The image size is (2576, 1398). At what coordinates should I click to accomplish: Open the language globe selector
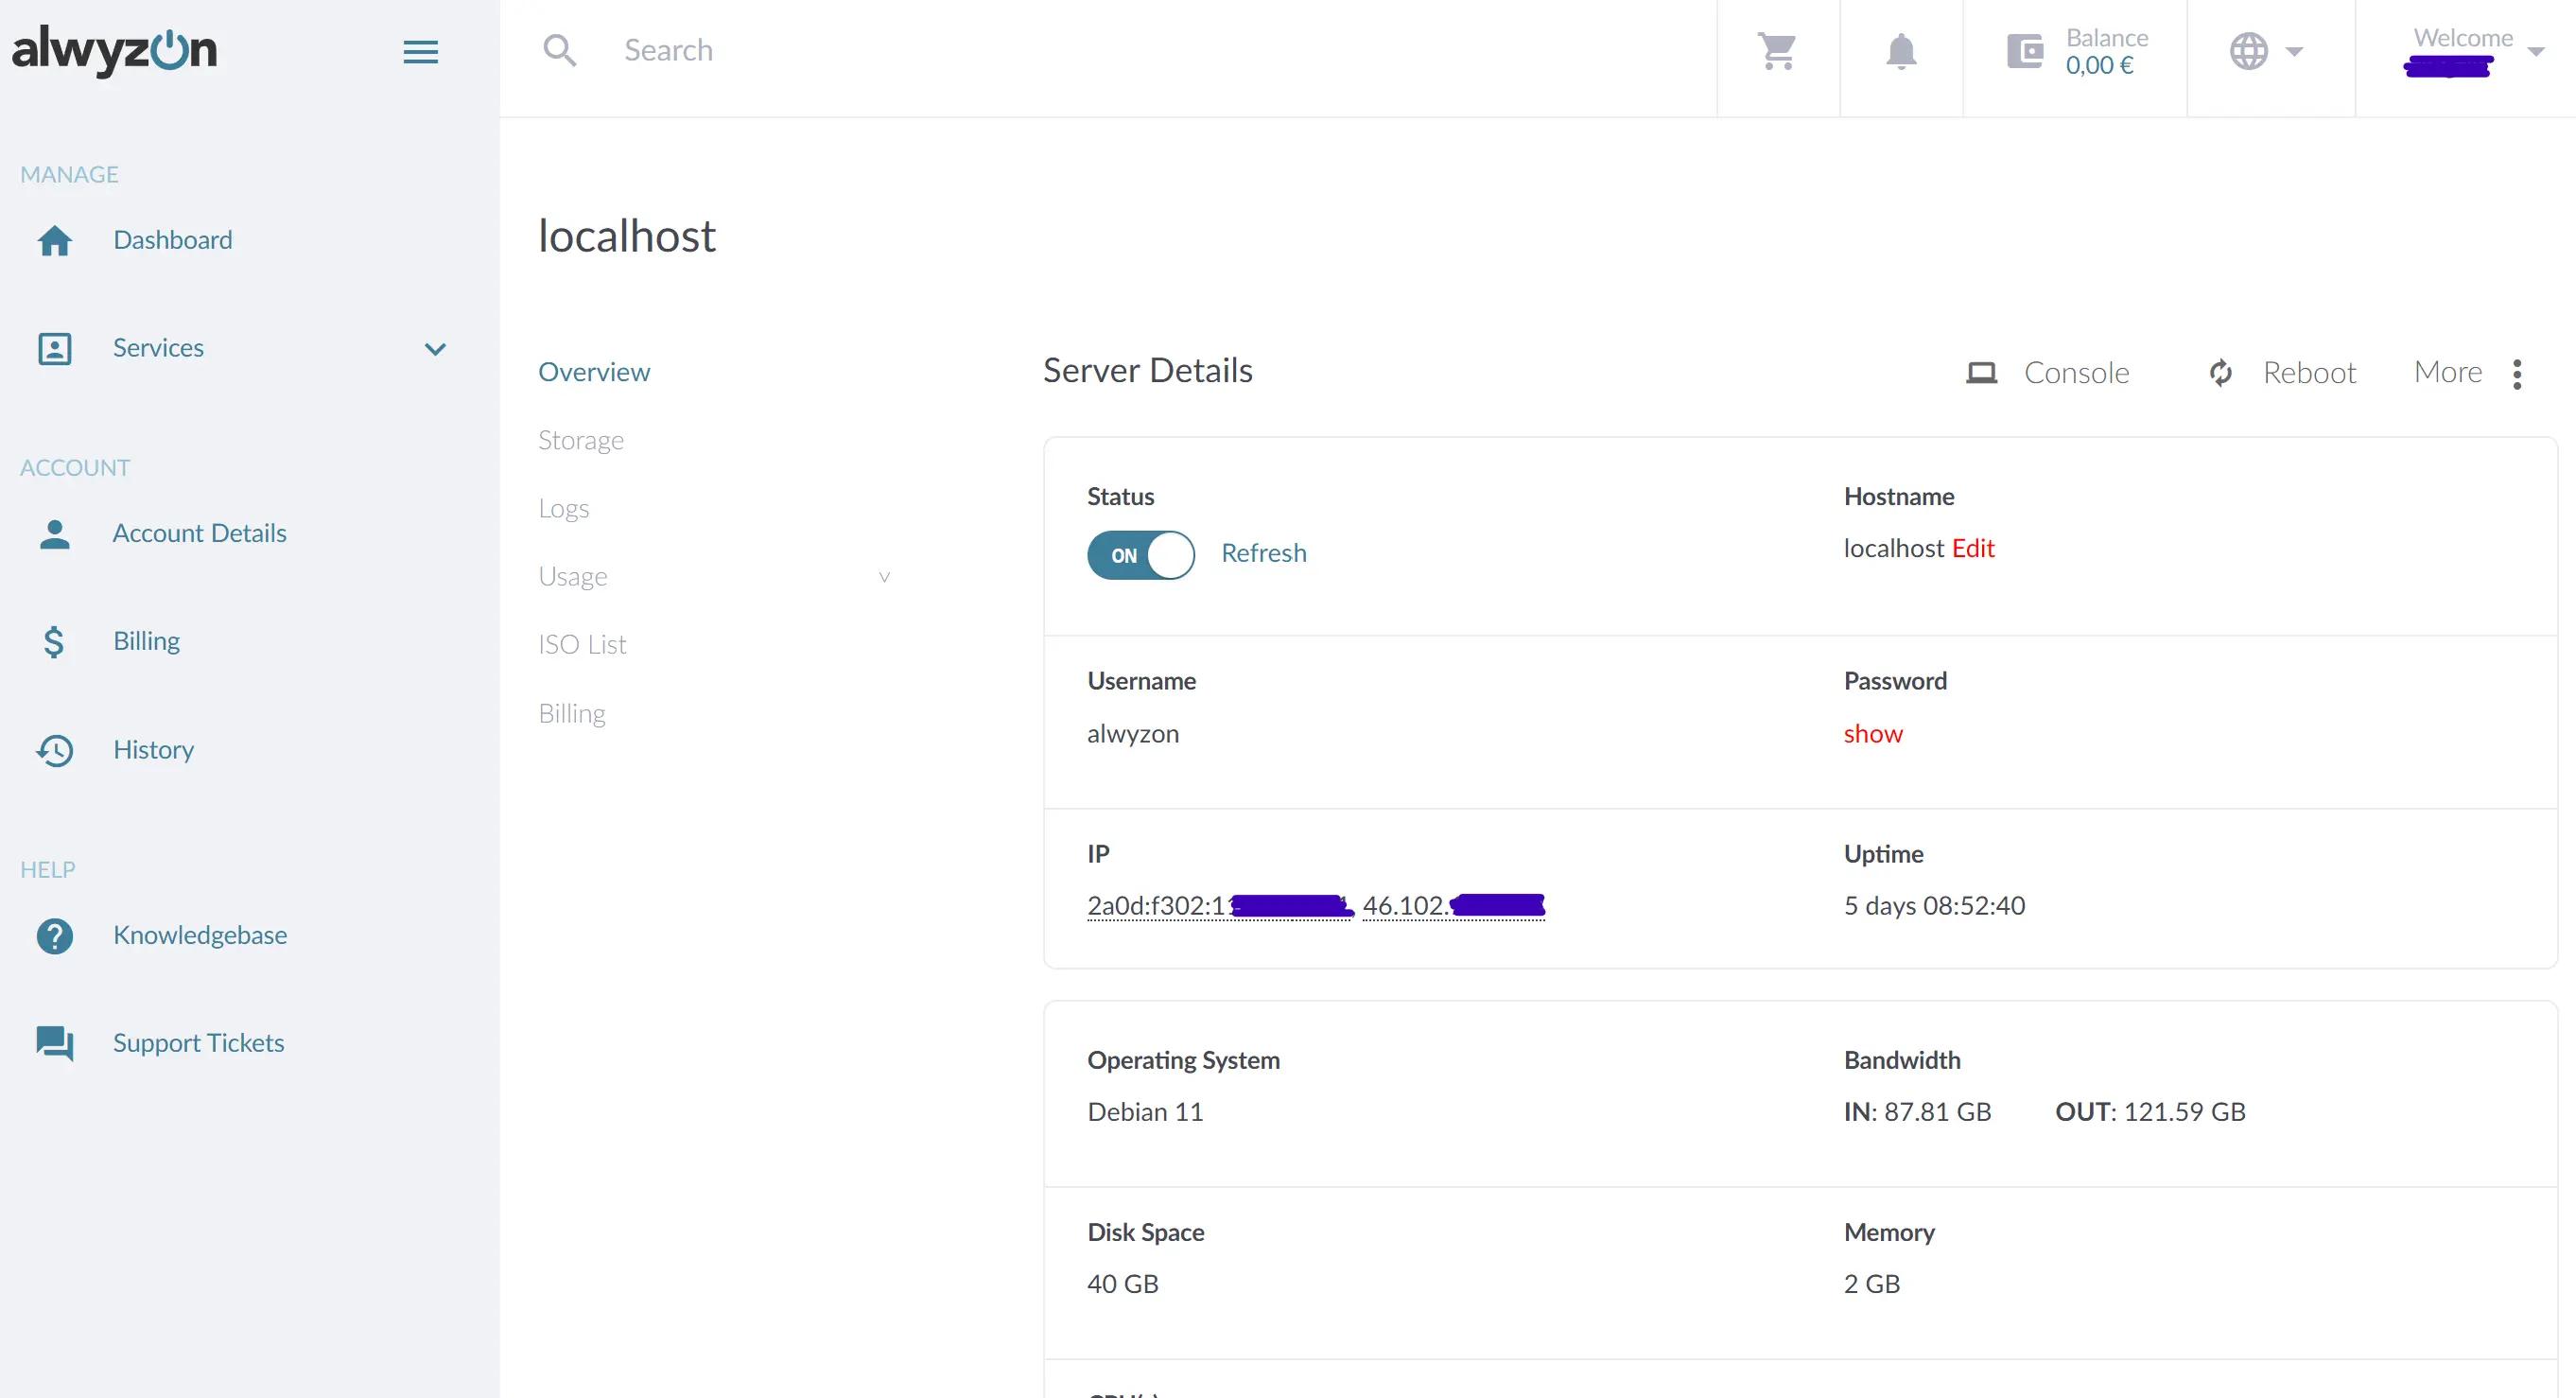[2248, 51]
